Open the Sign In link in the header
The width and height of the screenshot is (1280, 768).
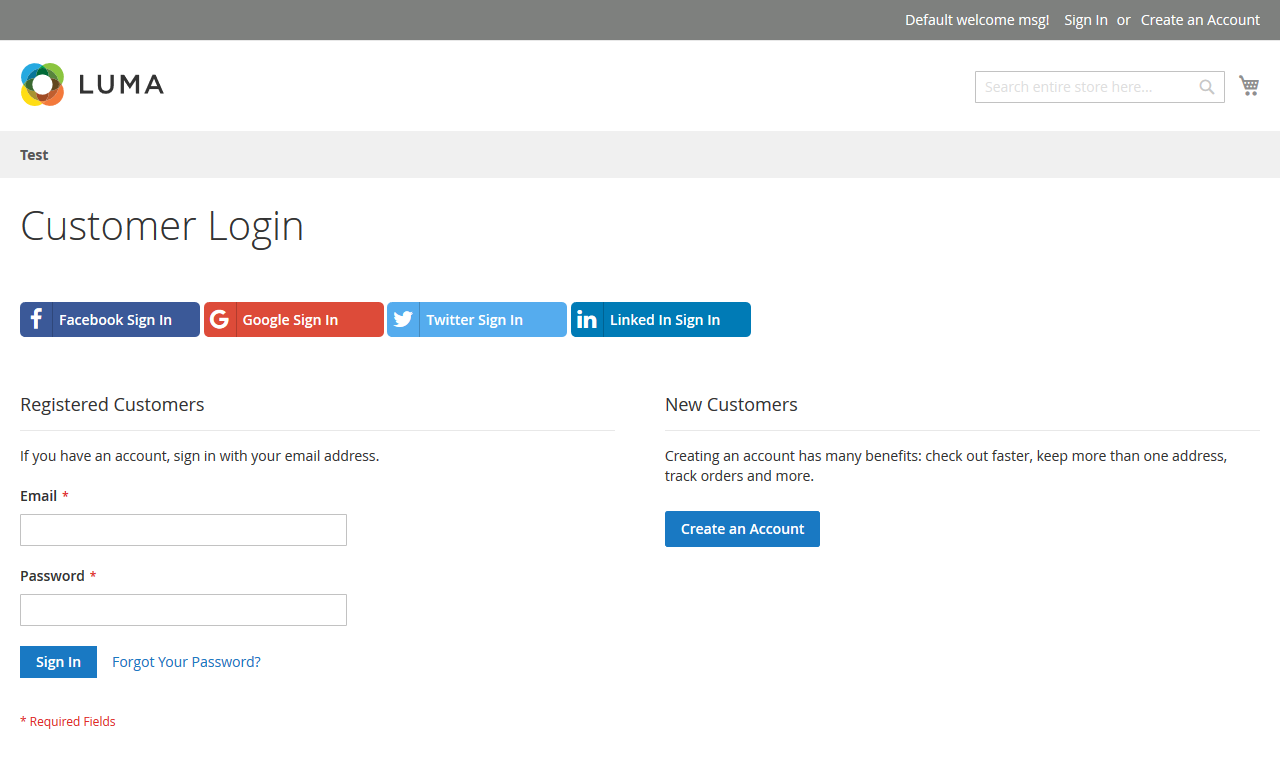point(1085,19)
